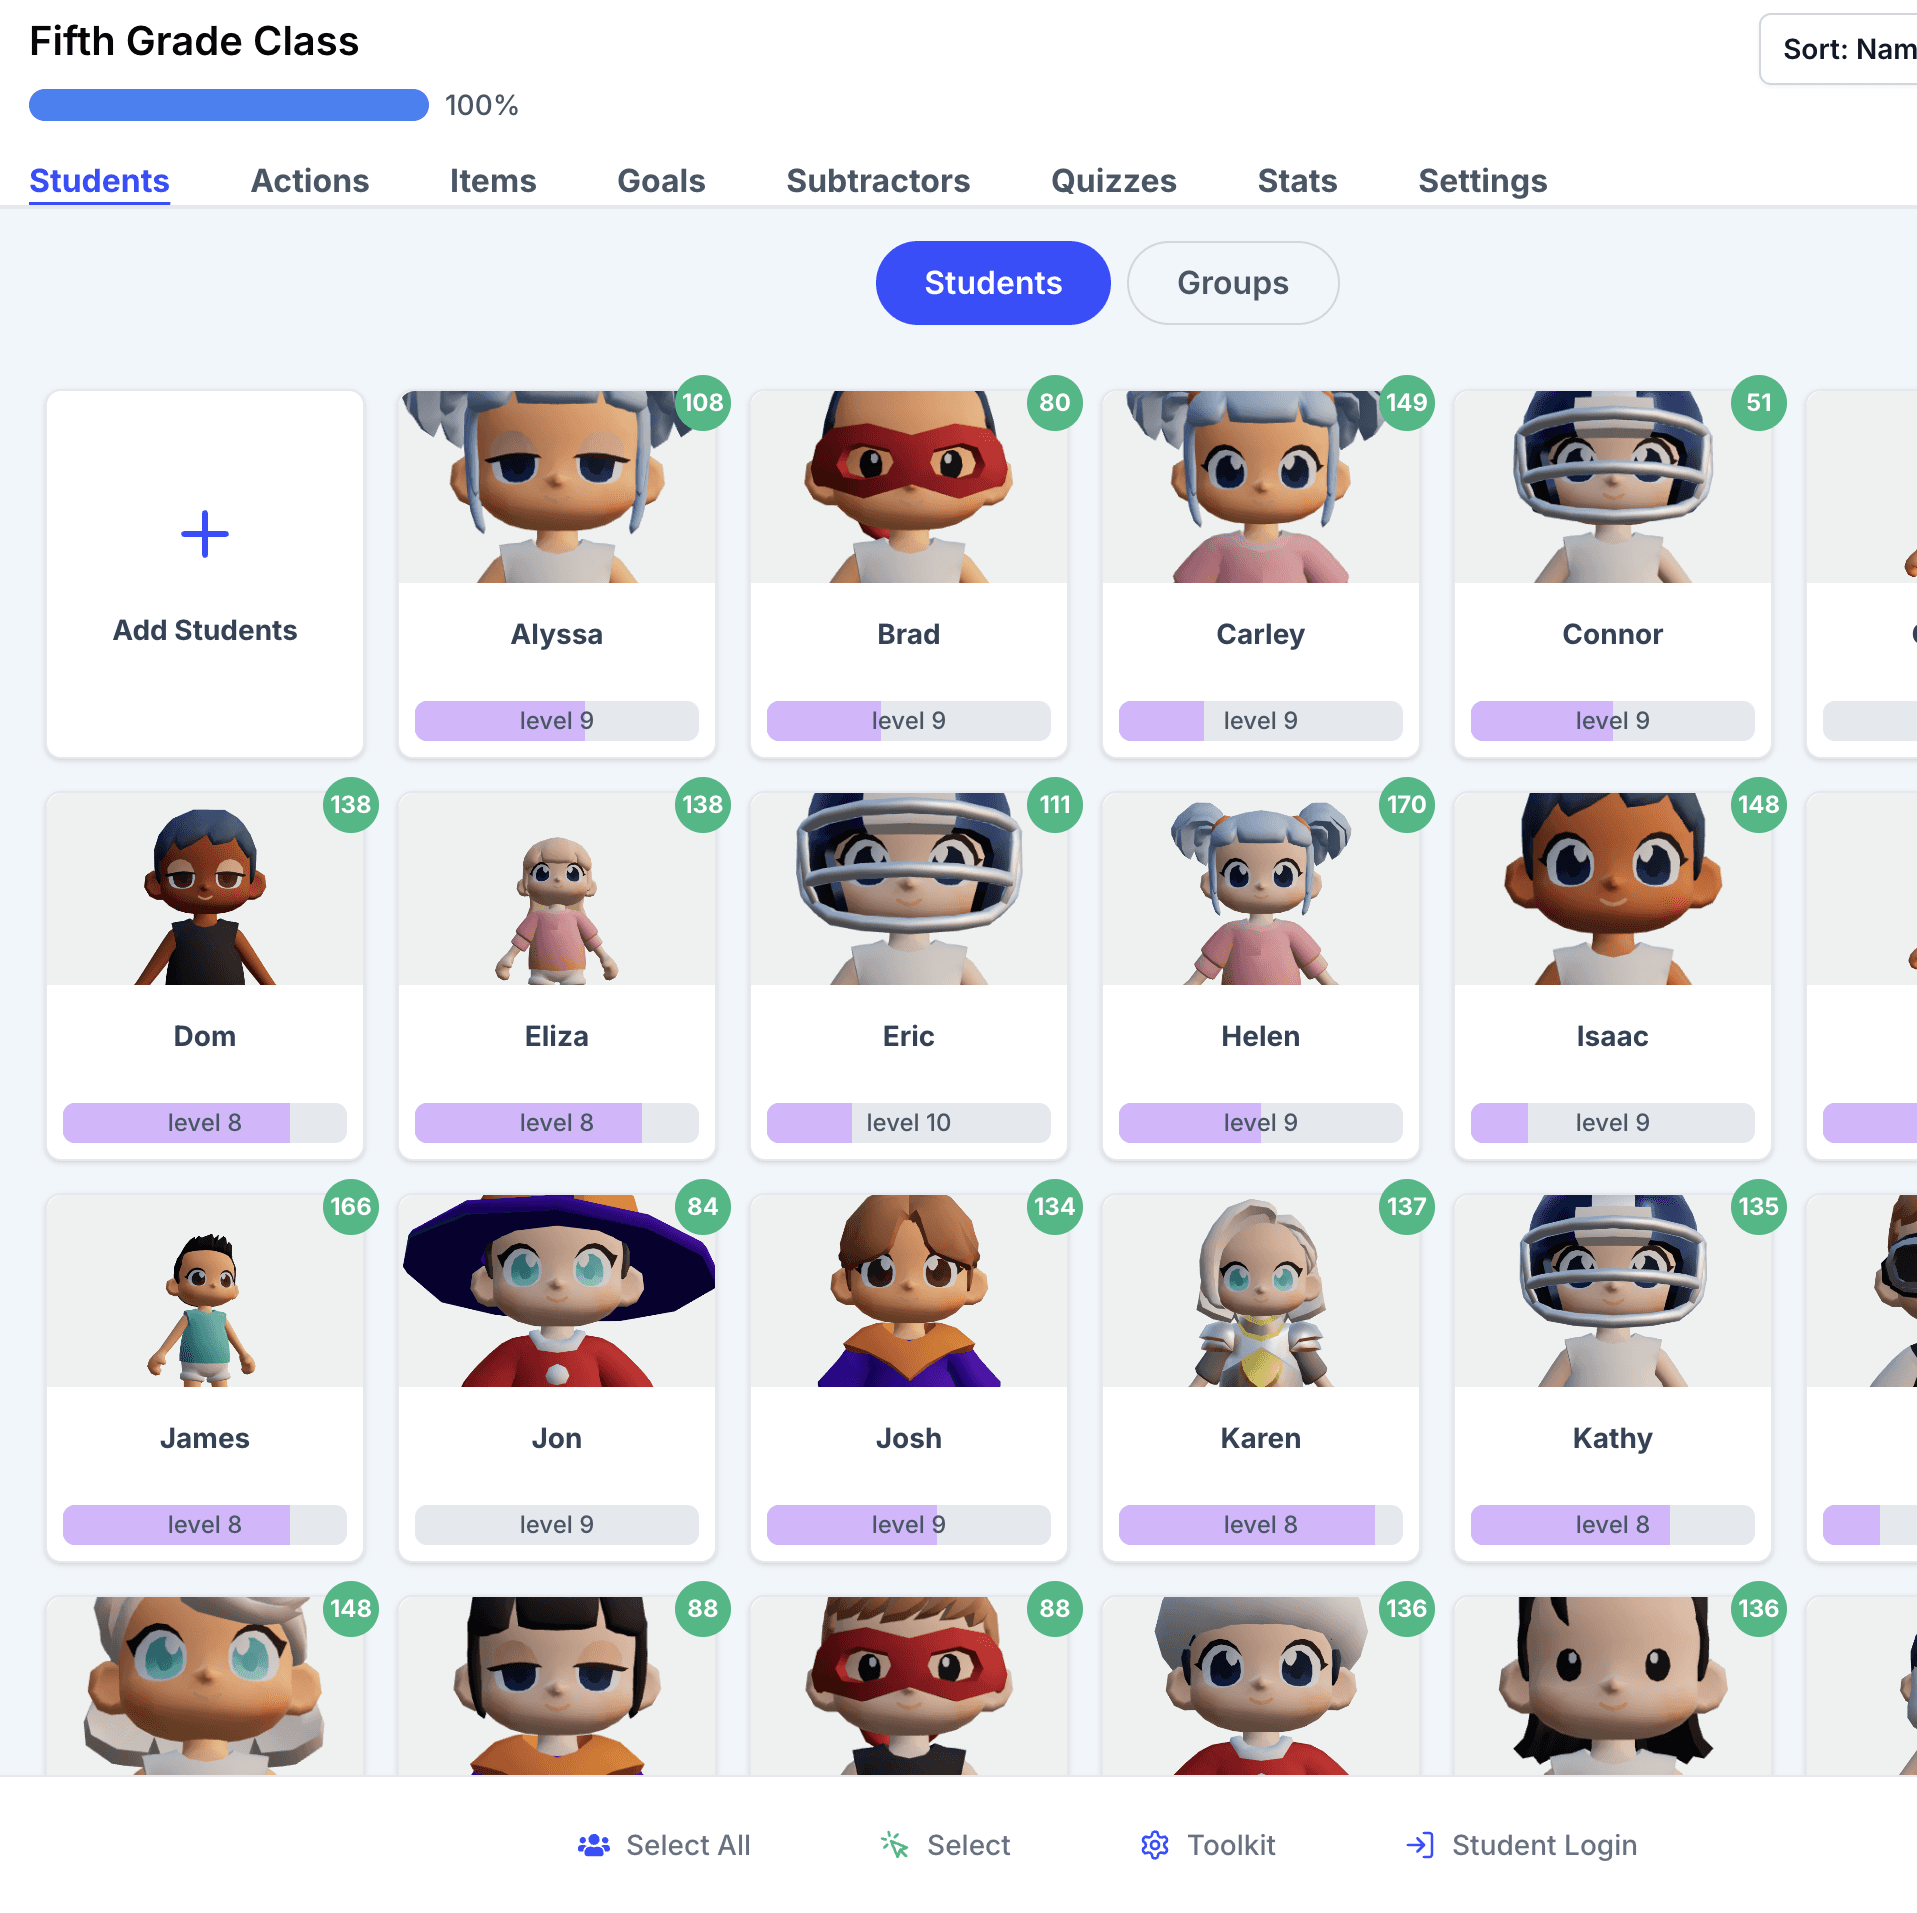Screen dimensions: 1917x1913
Task: Open Jon's witch hat avatar card
Action: click(x=557, y=1377)
